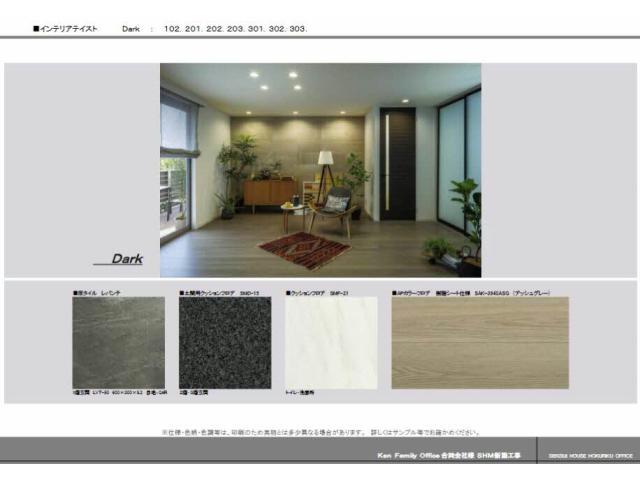The width and height of the screenshot is (640, 480).
Task: Click the インテリアテイスト heading text
Action: [66, 29]
